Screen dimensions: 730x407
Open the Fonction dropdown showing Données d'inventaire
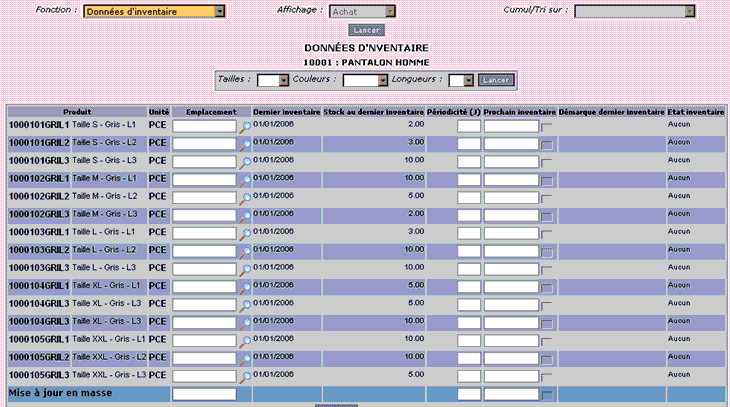pos(154,11)
